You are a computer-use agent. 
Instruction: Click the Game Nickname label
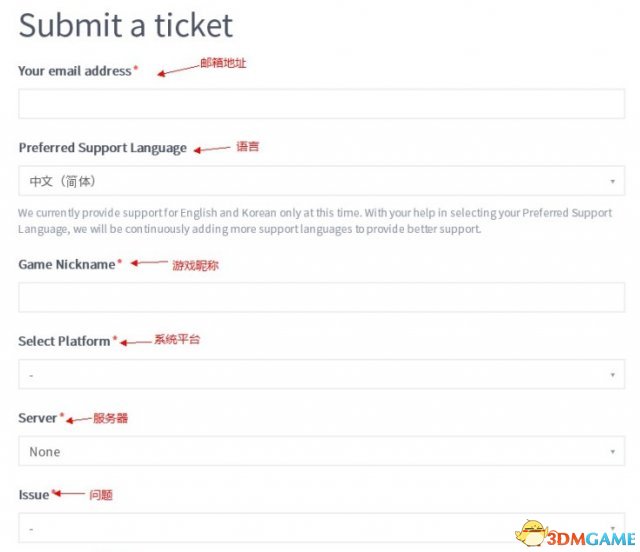tap(67, 265)
